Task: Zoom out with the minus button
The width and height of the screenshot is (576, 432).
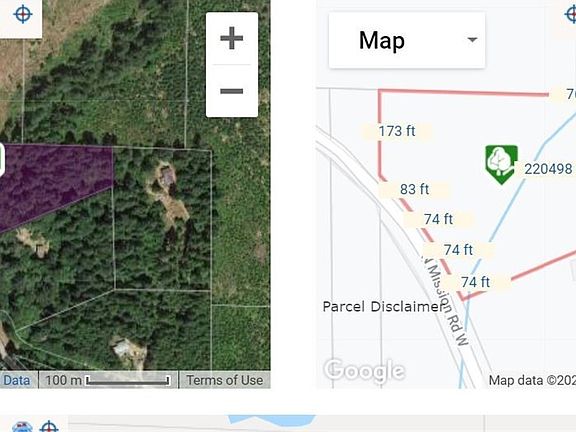Action: (231, 91)
